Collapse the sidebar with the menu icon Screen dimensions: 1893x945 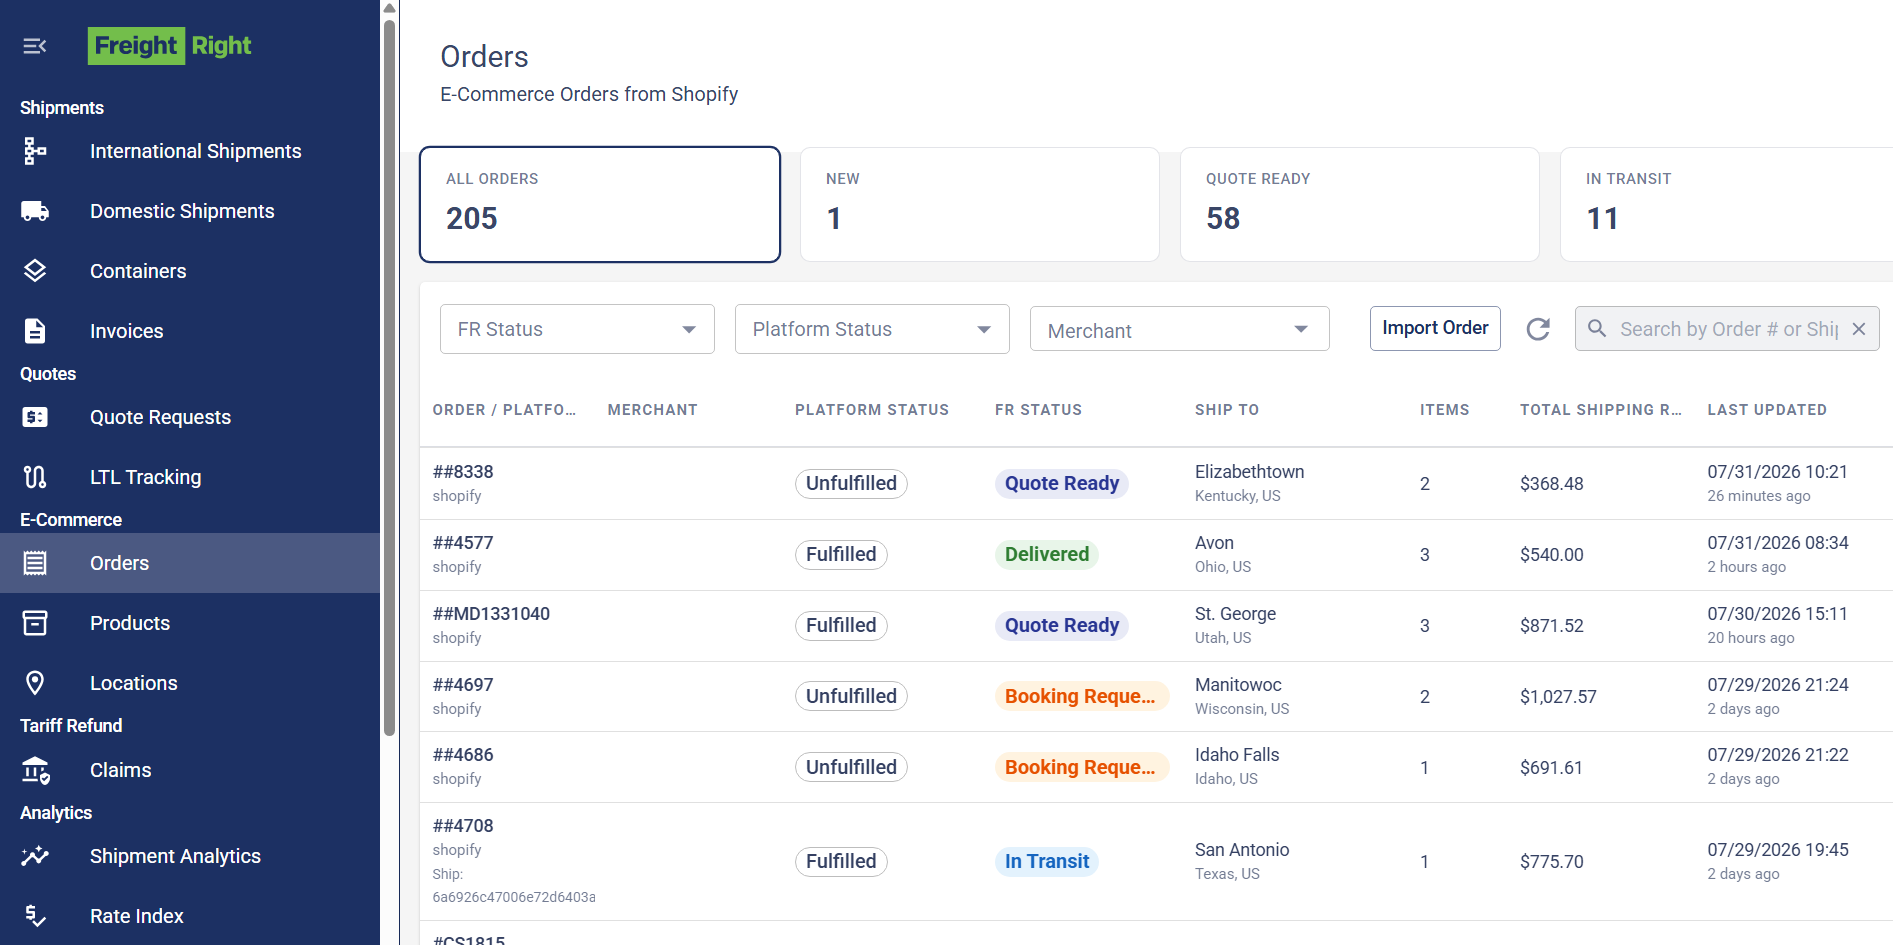[x=35, y=46]
